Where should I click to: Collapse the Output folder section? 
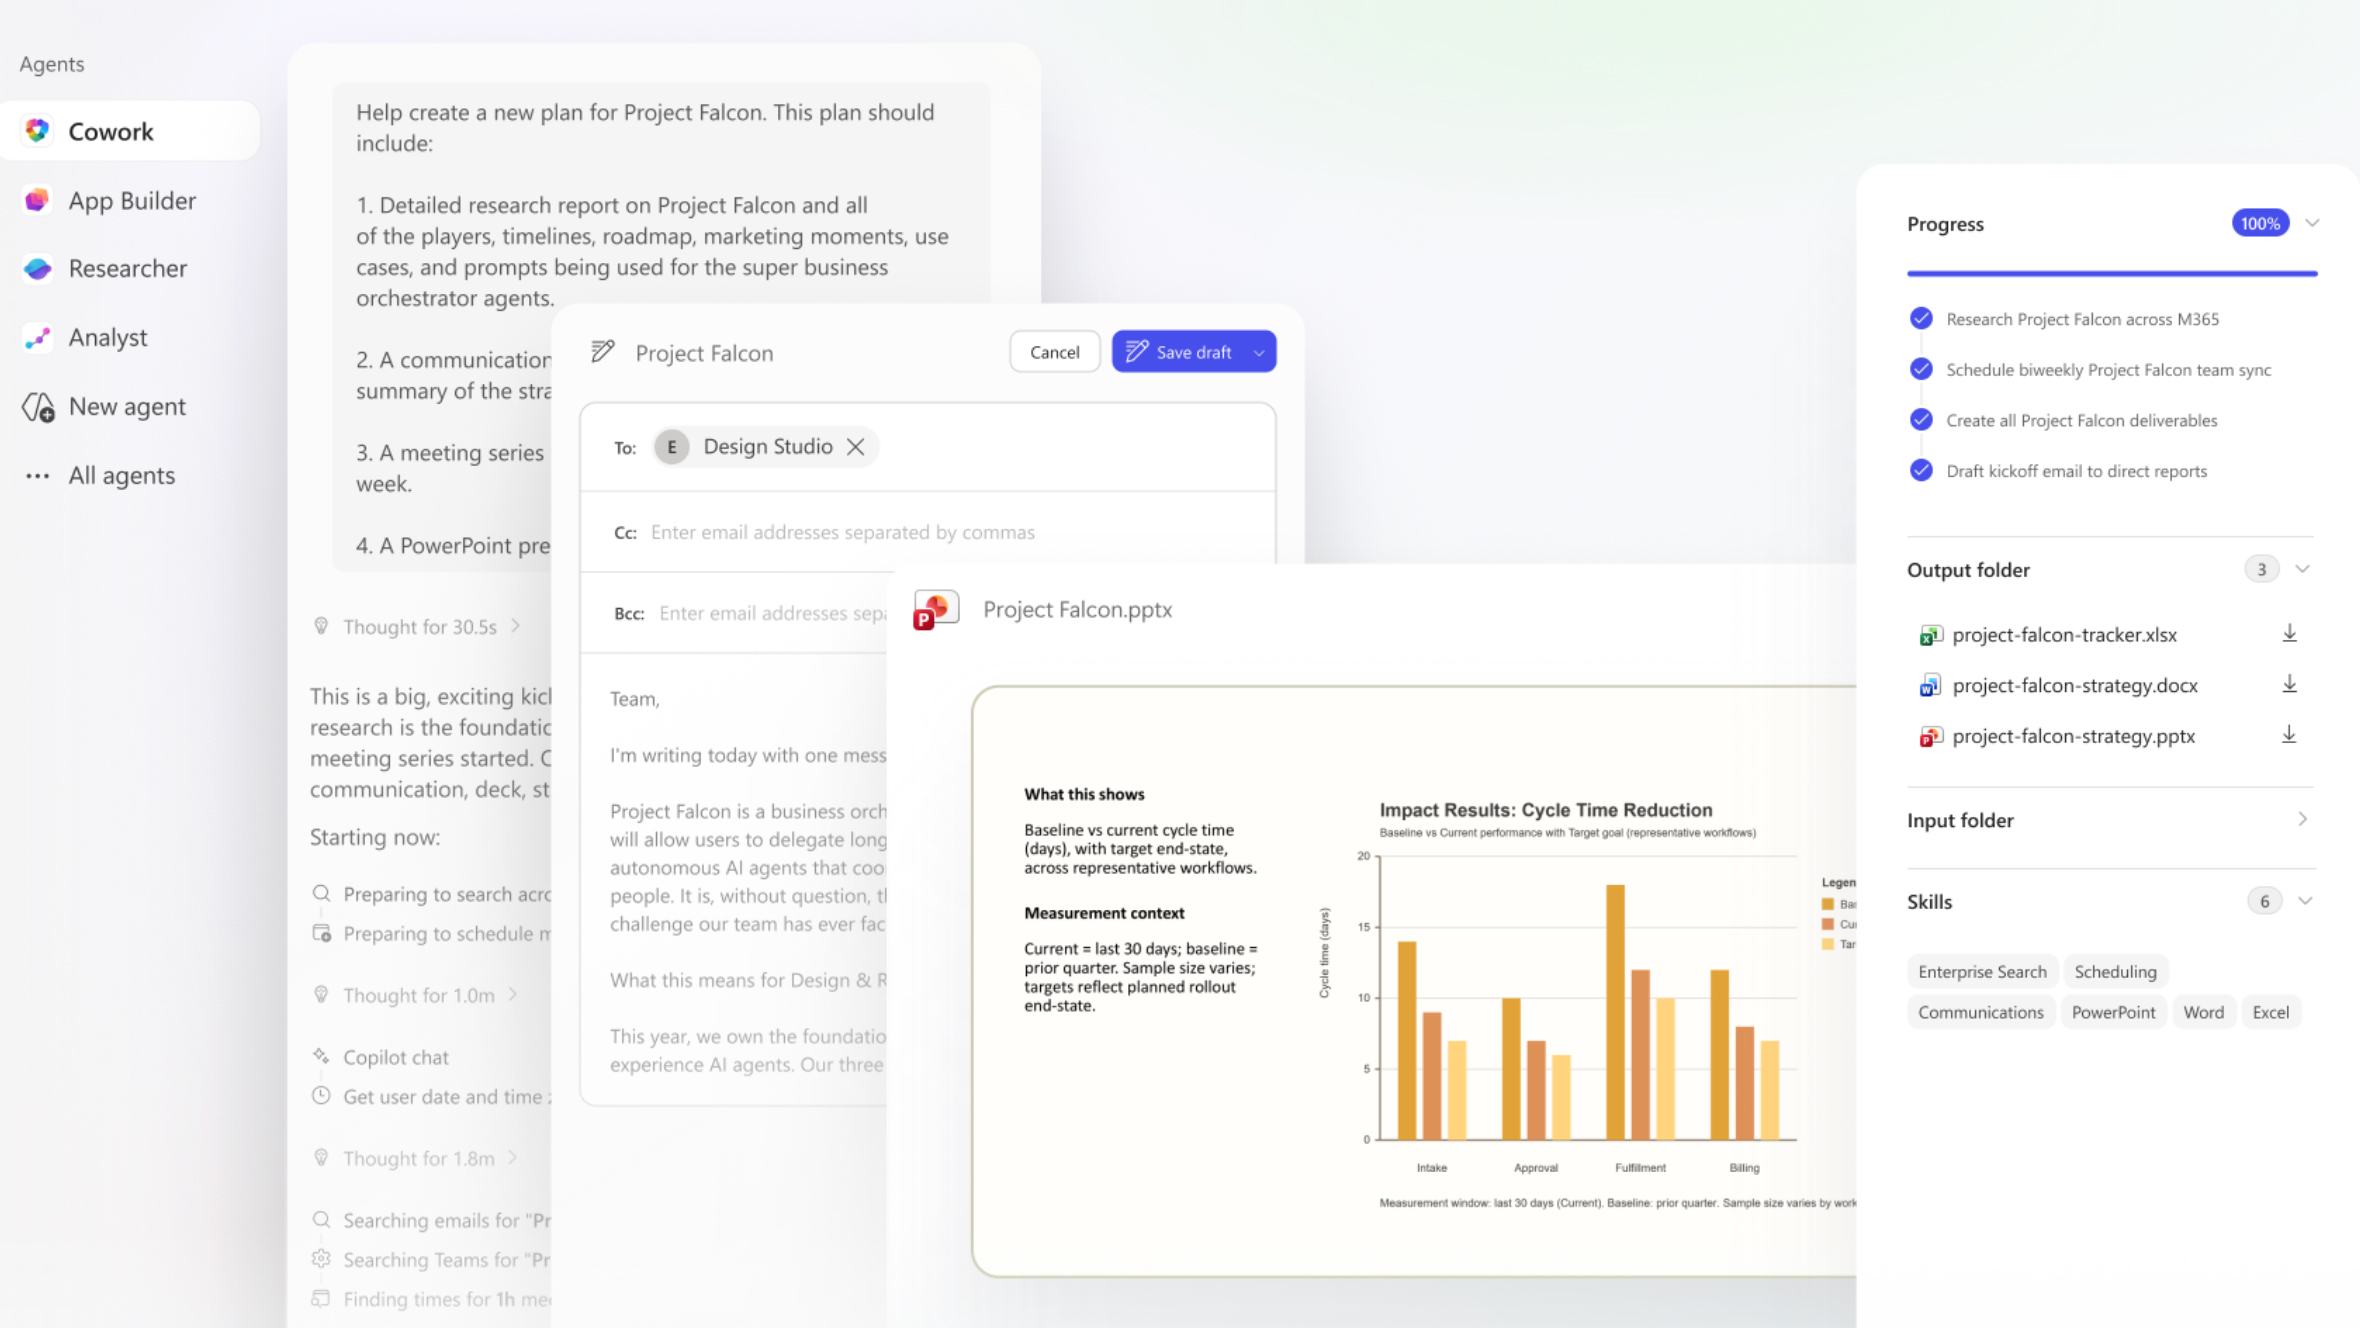(2303, 570)
